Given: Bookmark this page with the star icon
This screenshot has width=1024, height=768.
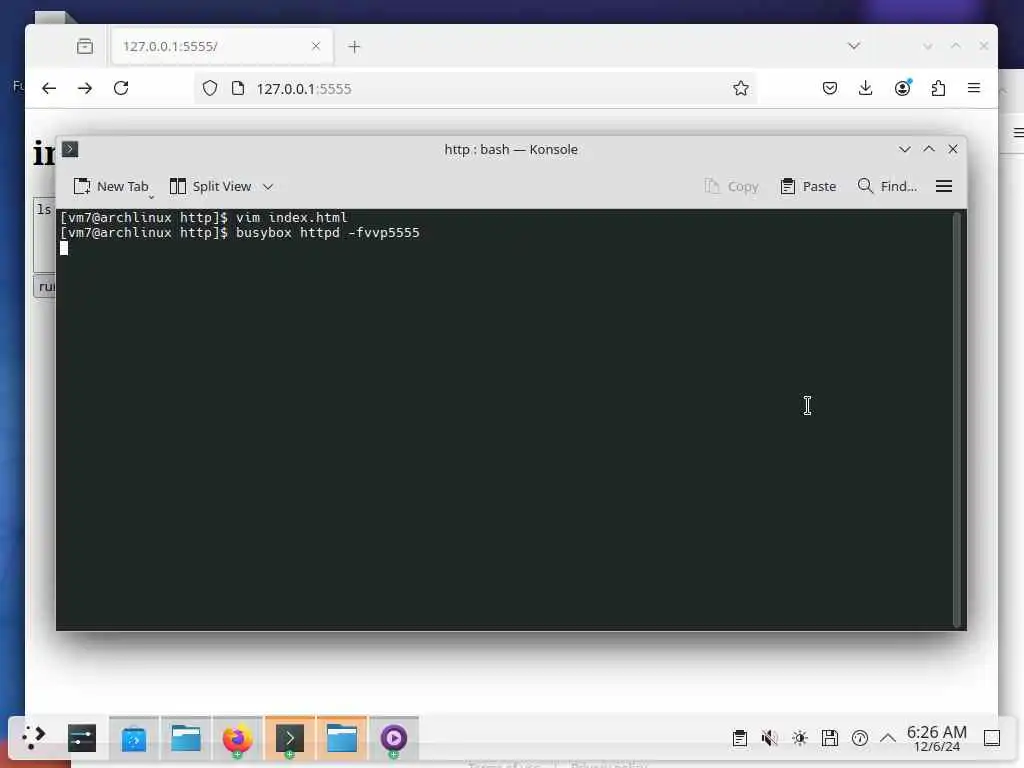Looking at the screenshot, I should 741,88.
